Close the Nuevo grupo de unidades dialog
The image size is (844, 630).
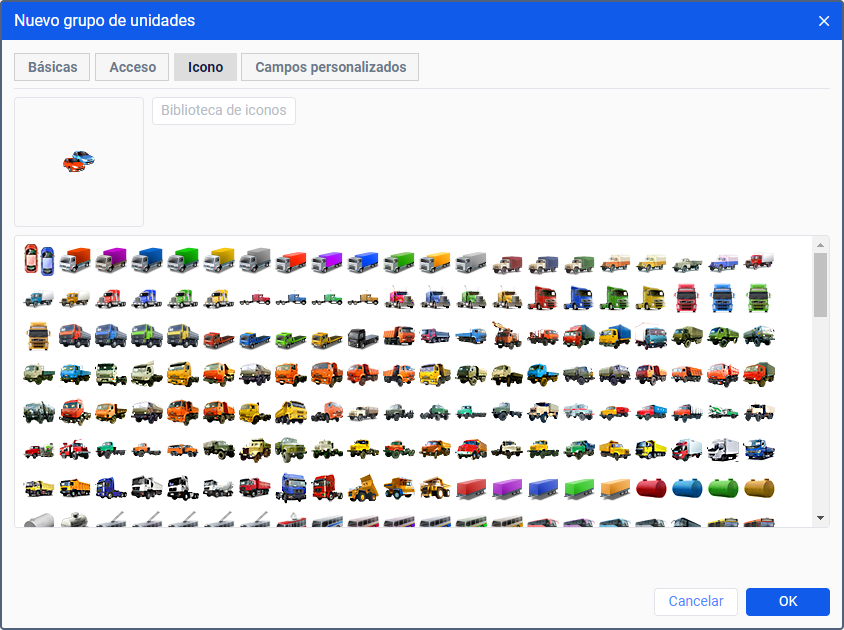[824, 21]
